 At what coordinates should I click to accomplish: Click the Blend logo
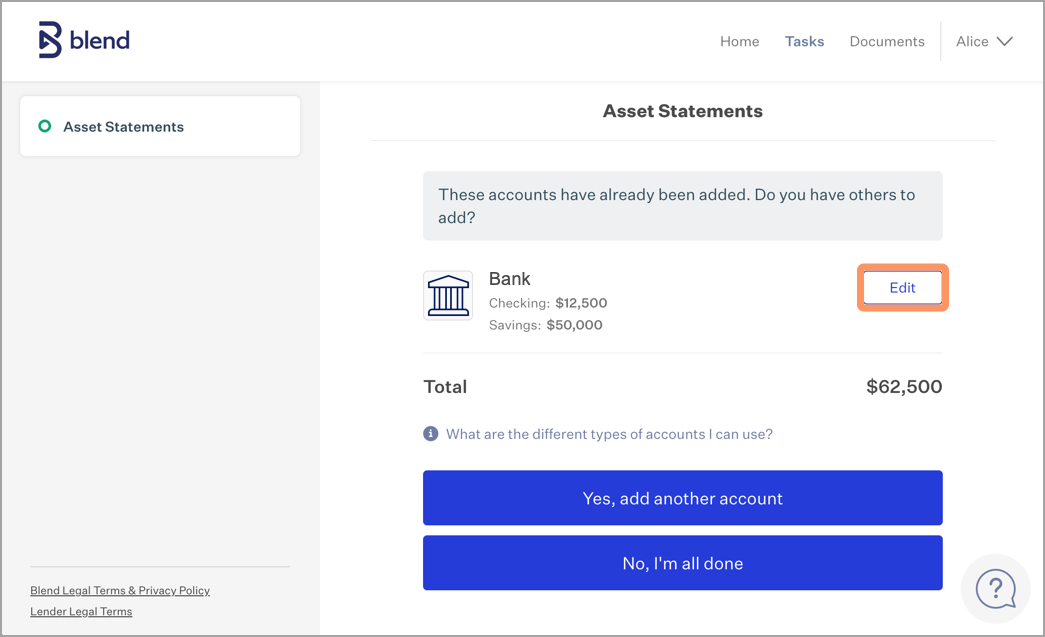84,40
